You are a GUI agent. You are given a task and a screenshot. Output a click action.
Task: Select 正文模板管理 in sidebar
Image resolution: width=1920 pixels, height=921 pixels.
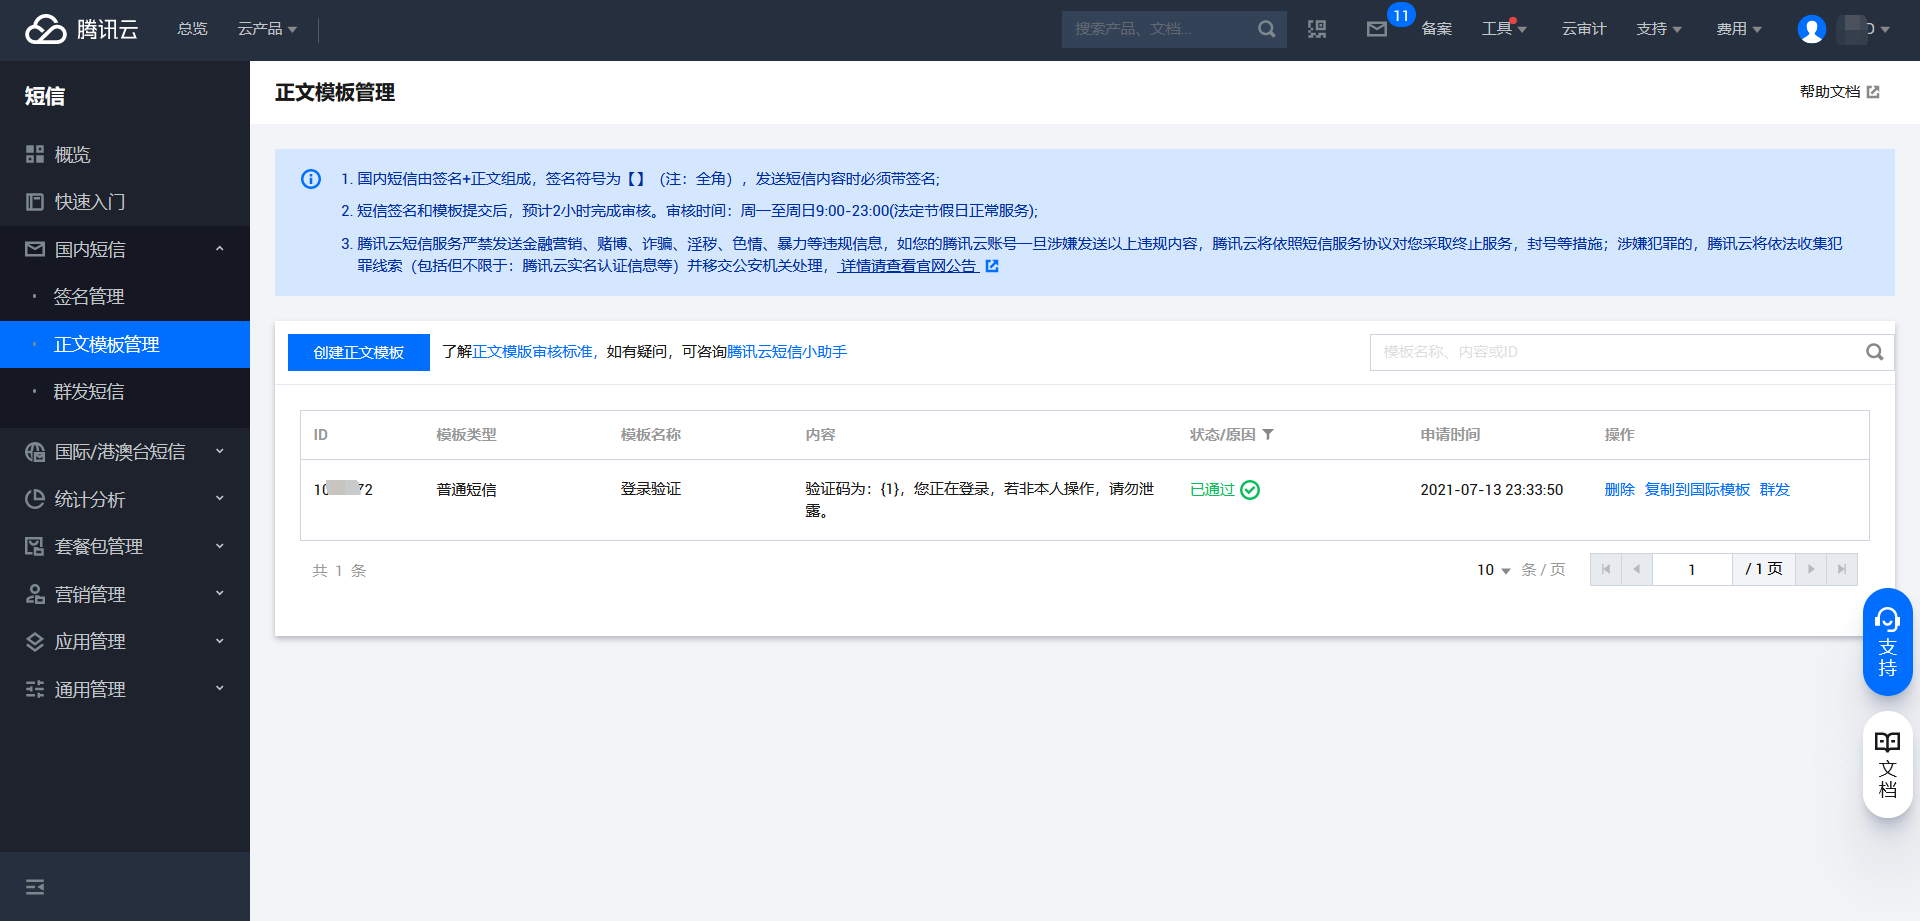(x=125, y=344)
